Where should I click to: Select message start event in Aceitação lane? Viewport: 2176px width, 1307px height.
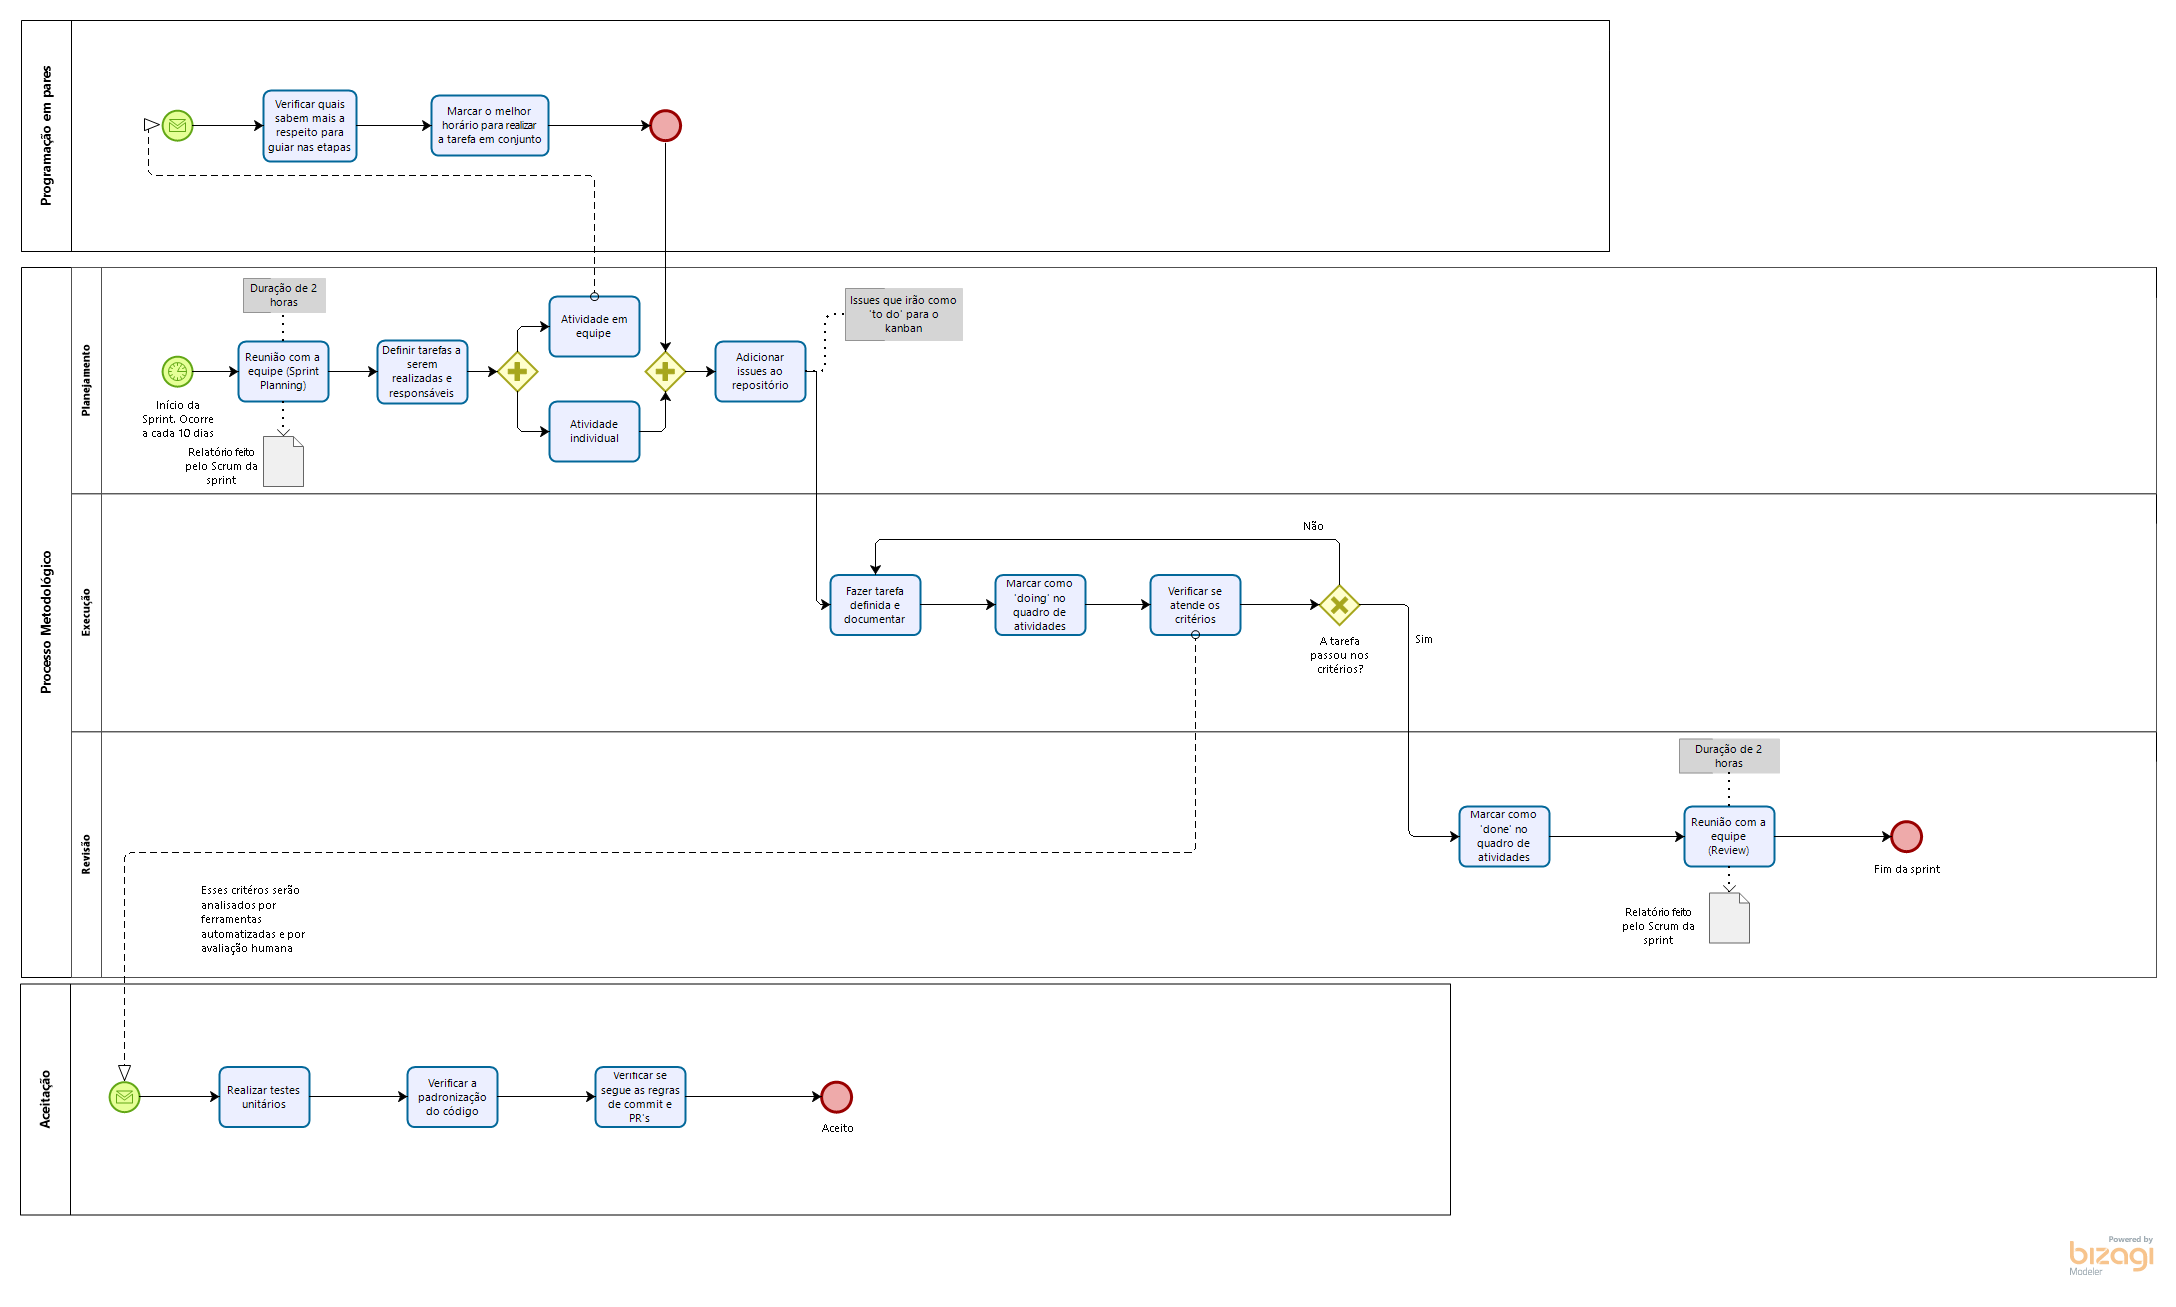[124, 1097]
